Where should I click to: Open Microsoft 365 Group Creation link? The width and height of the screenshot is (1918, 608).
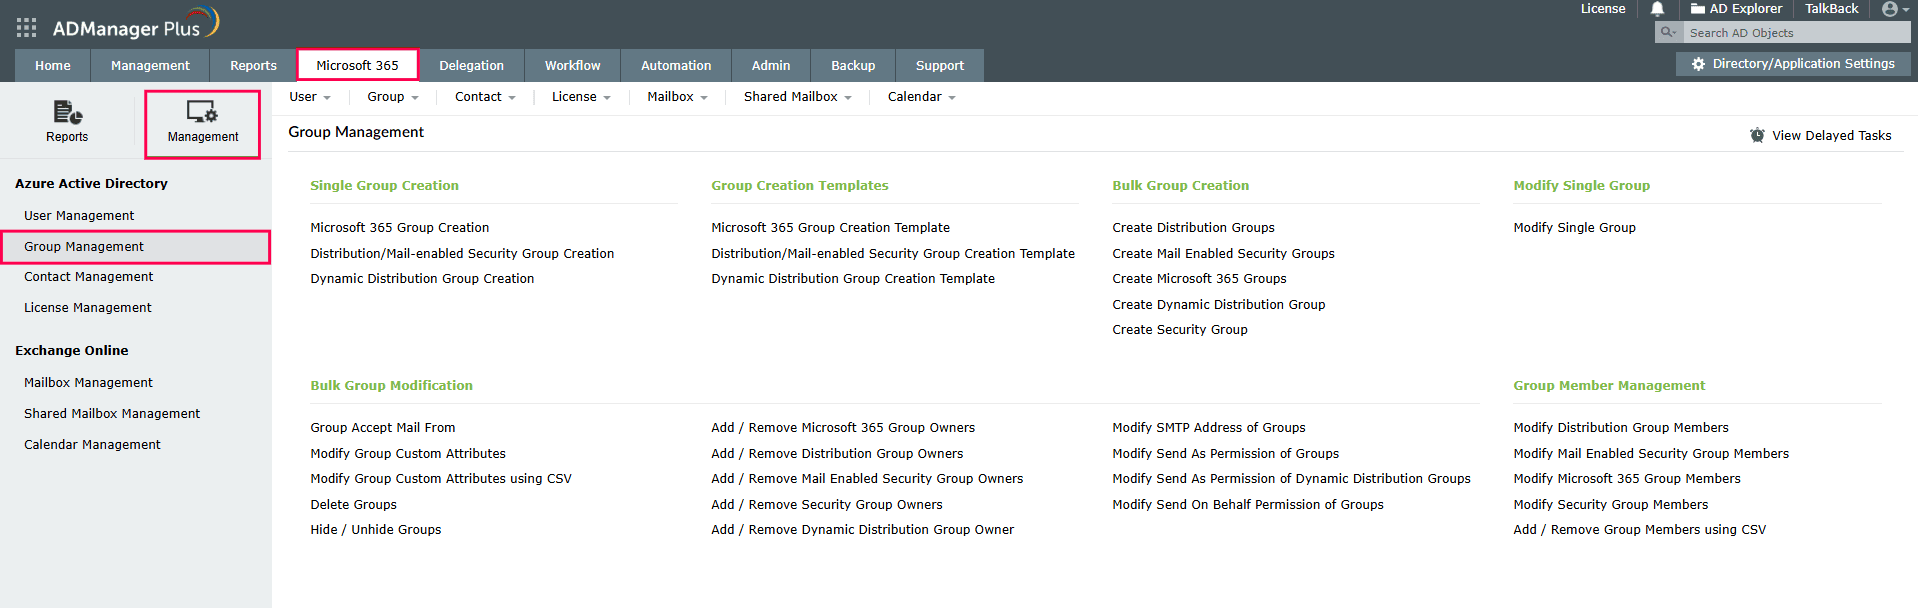pyautogui.click(x=400, y=228)
